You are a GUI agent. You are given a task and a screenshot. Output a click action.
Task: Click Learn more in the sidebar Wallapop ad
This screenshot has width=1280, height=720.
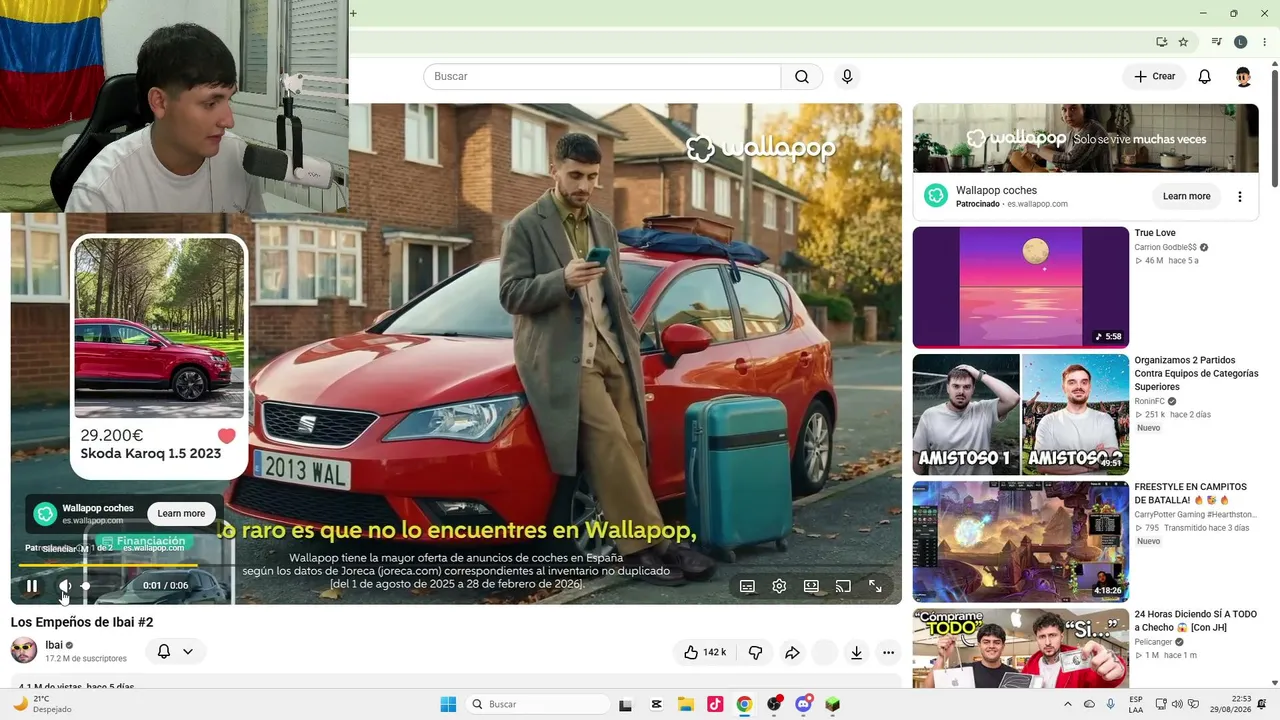click(x=1187, y=196)
